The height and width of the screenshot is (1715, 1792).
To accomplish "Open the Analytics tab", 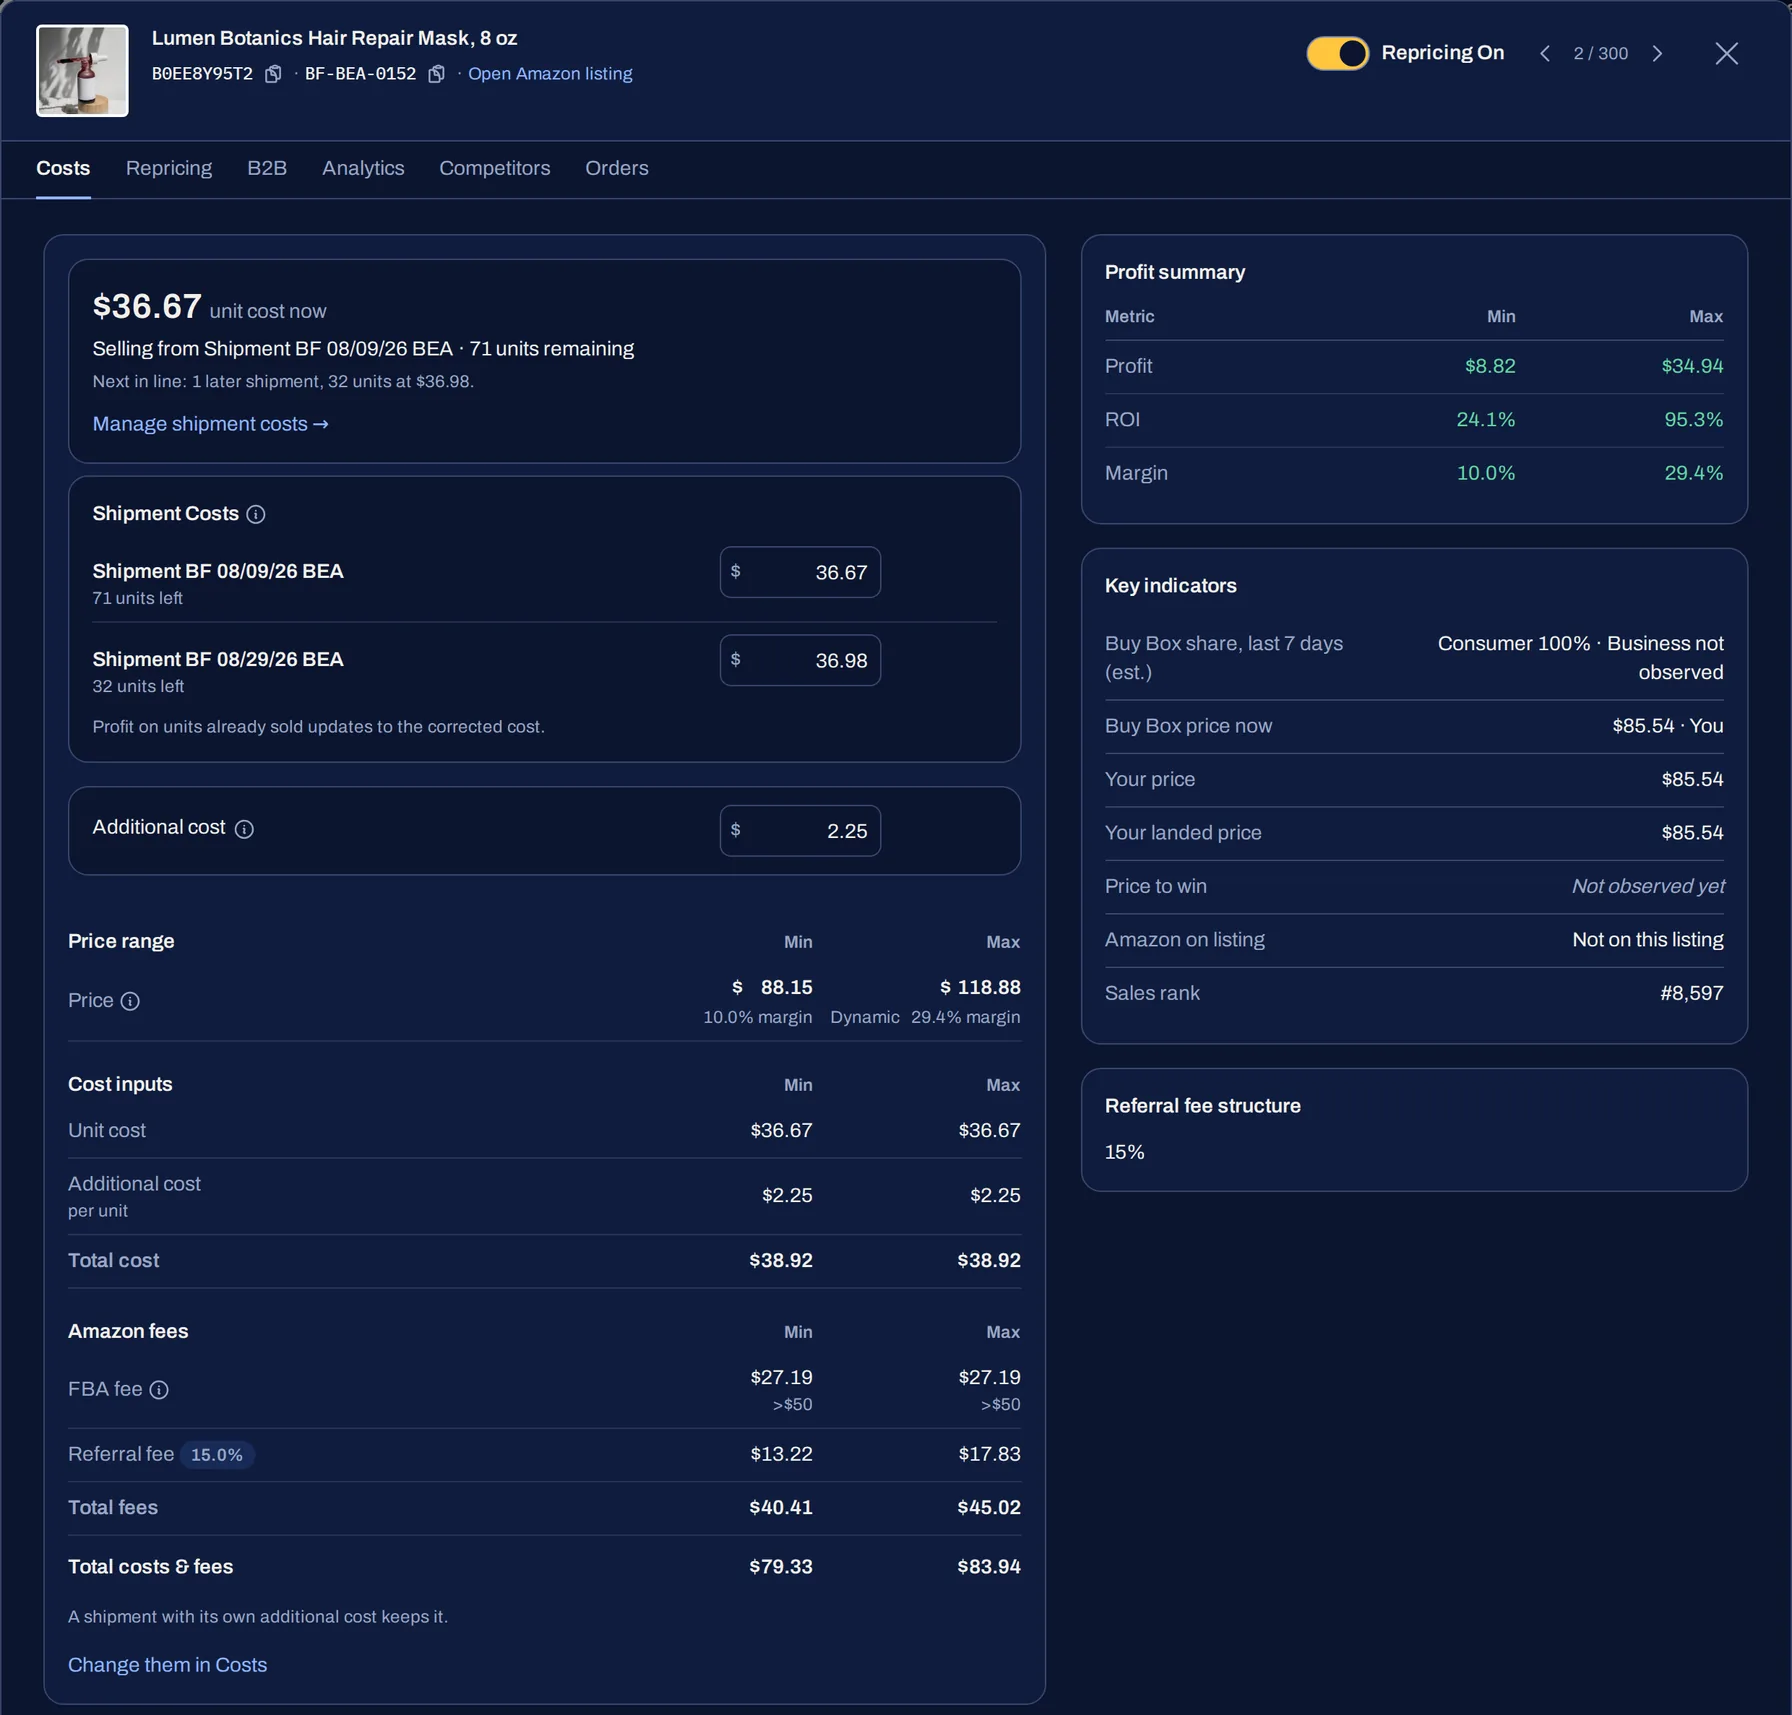I will (363, 168).
